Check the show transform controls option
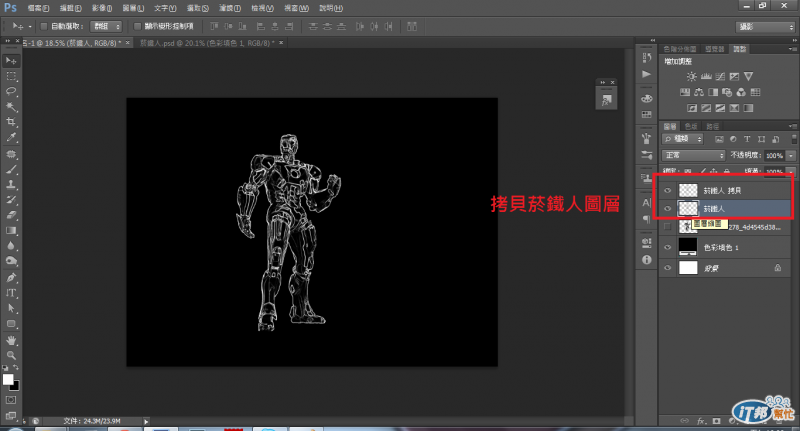Screen dimensions: 800x431 point(136,25)
